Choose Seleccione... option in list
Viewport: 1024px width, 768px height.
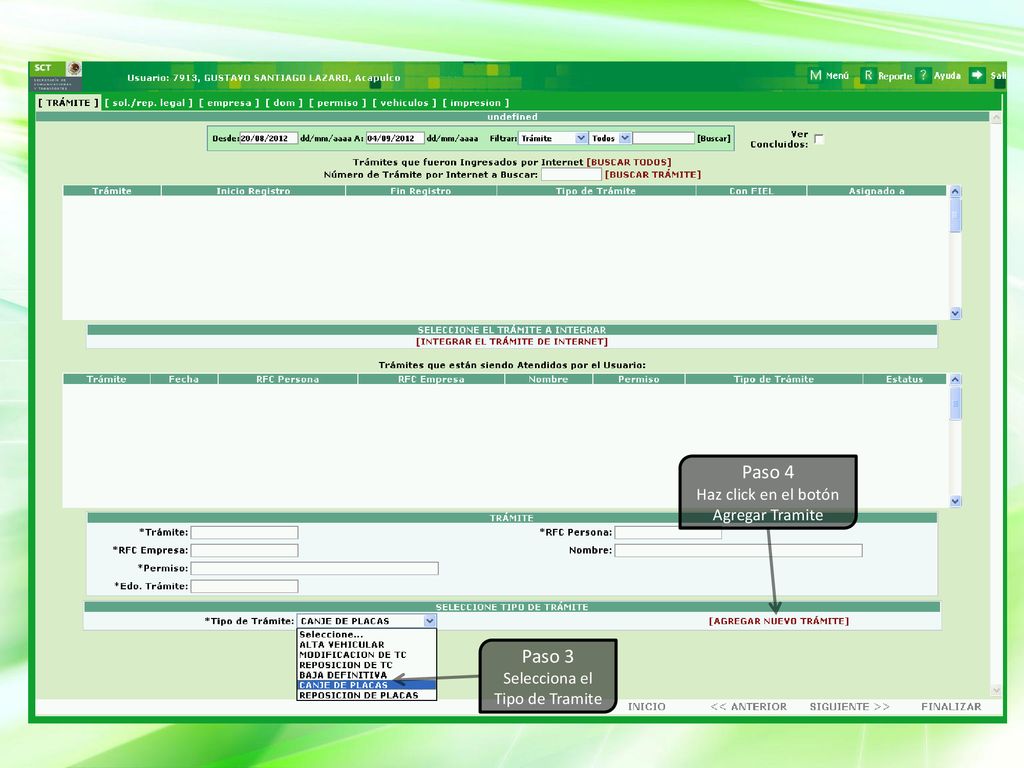(366, 634)
